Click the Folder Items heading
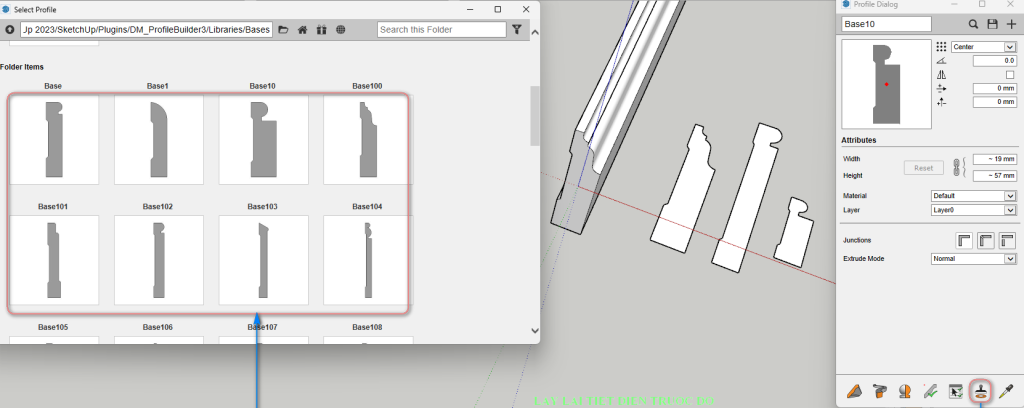Screen dimensions: 1024x408 (x=22, y=67)
